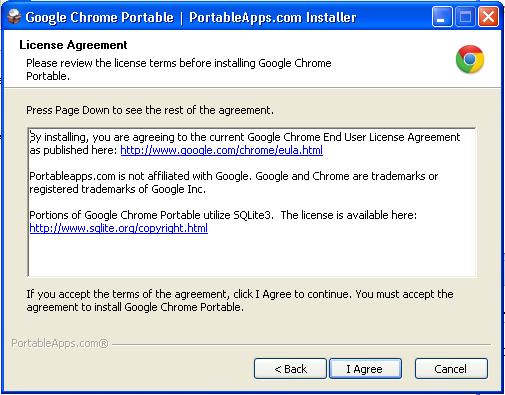The image size is (505, 395).
Task: Go back with the < Back button
Action: point(290,369)
